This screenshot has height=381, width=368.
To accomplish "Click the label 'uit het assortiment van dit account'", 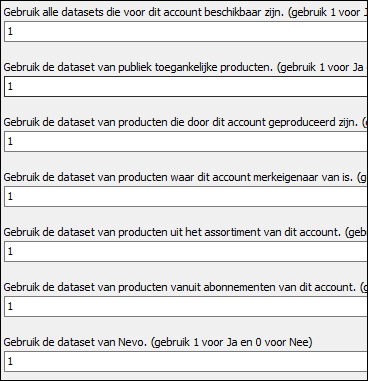I will [x=173, y=232].
